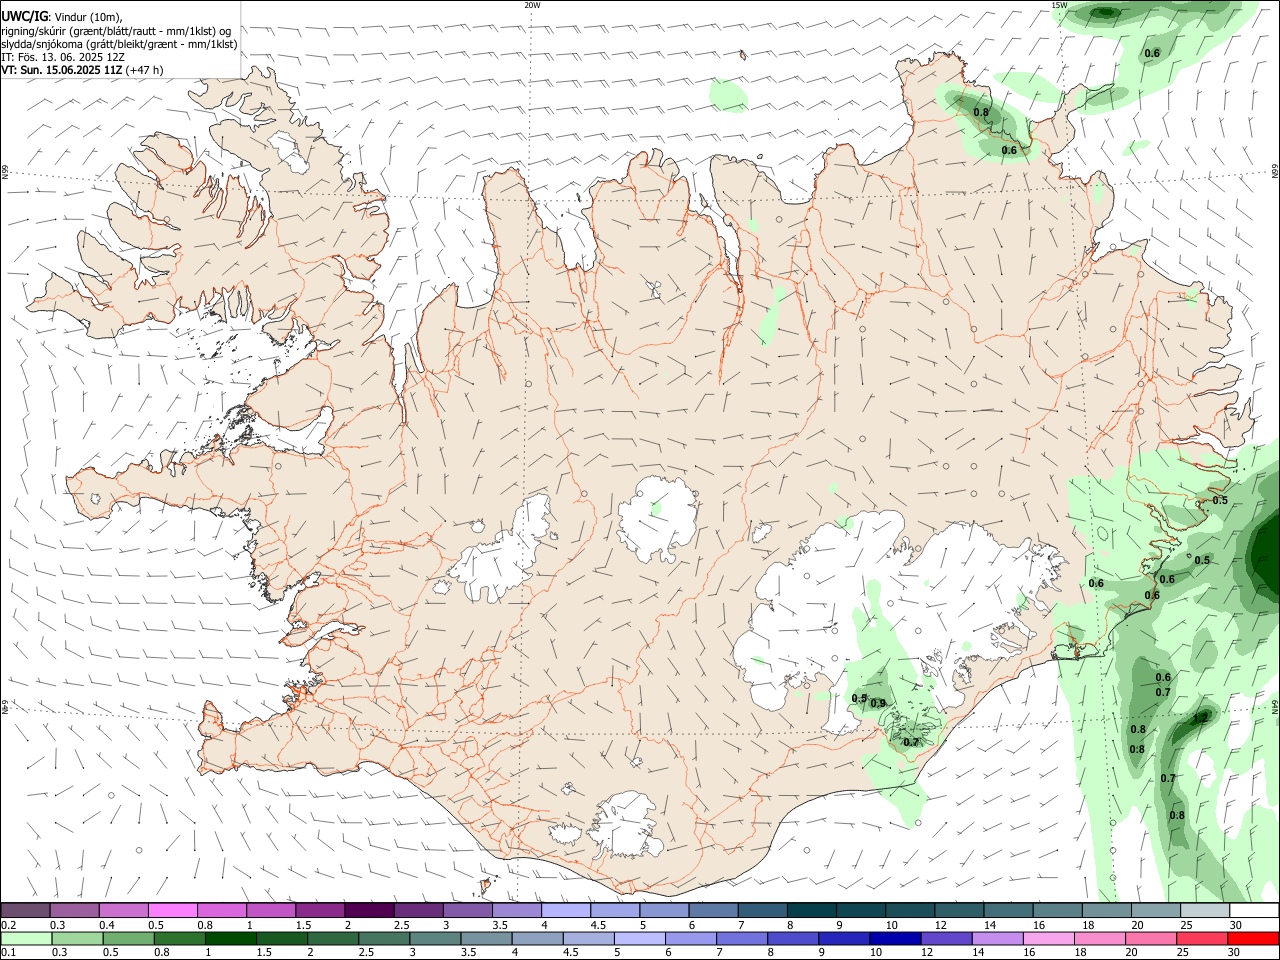
Task: Choose the grey-teal 16 swatch in snow legend
Action: point(1057,910)
